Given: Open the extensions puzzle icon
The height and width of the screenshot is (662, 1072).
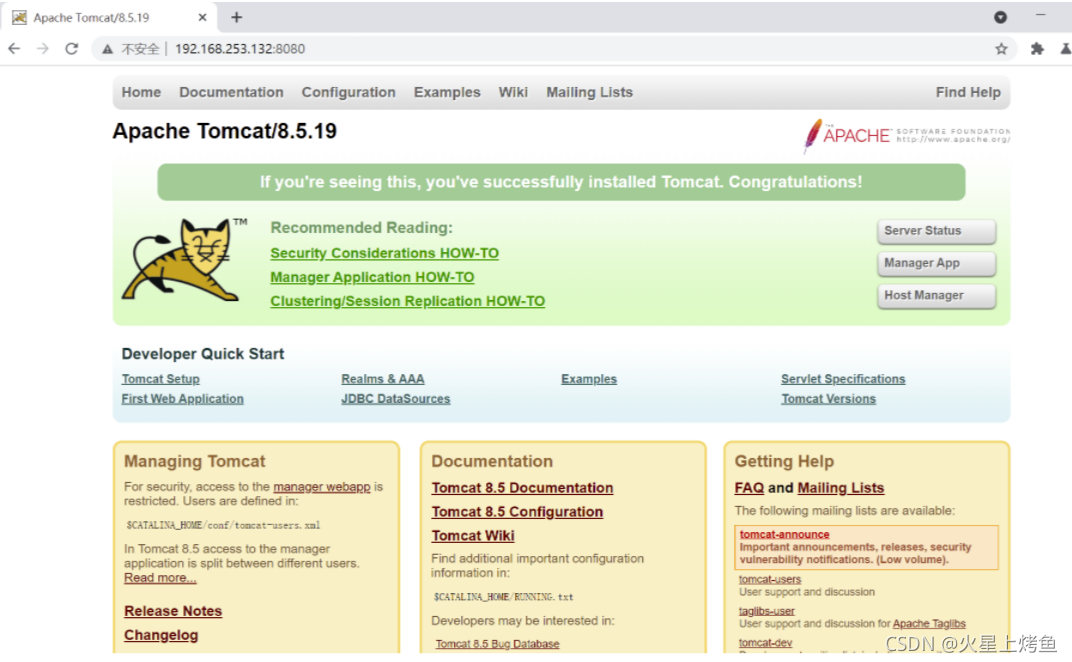Looking at the screenshot, I should point(1036,49).
